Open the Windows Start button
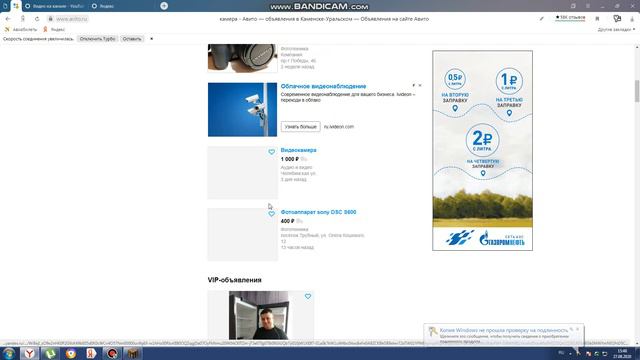Screen dimensions: 640x360 (9, 353)
